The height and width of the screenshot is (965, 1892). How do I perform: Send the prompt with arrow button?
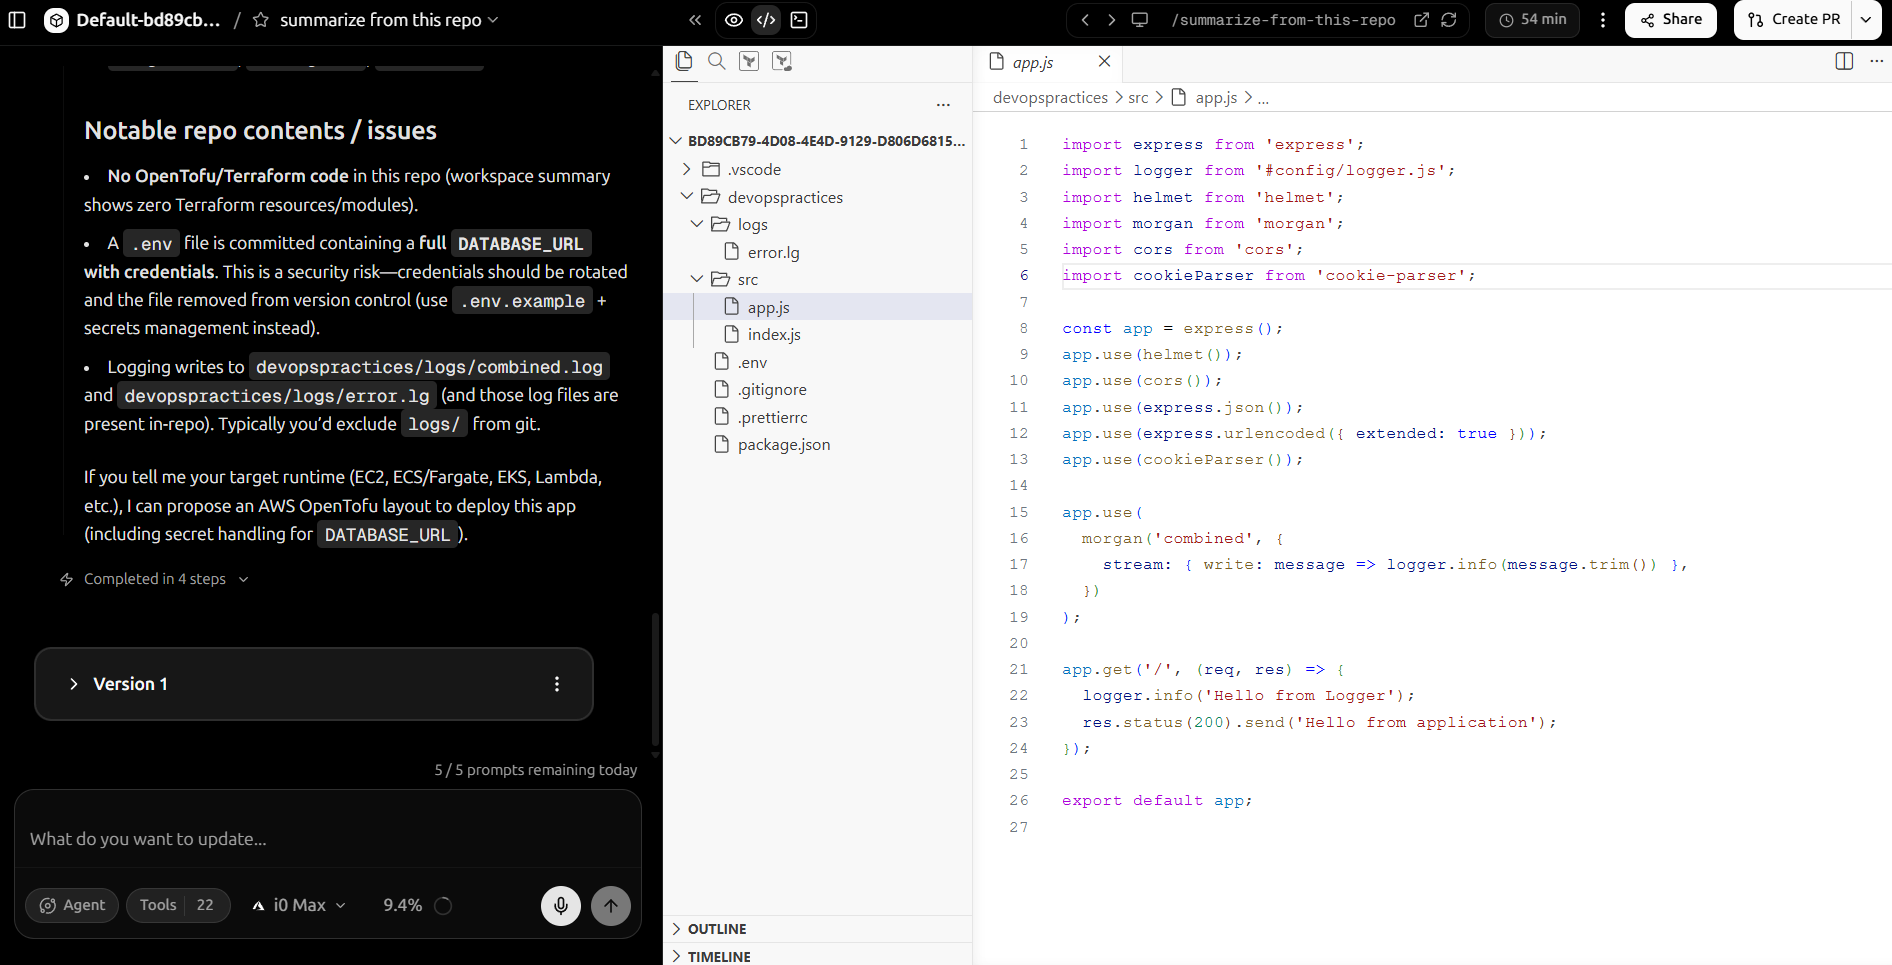611,906
